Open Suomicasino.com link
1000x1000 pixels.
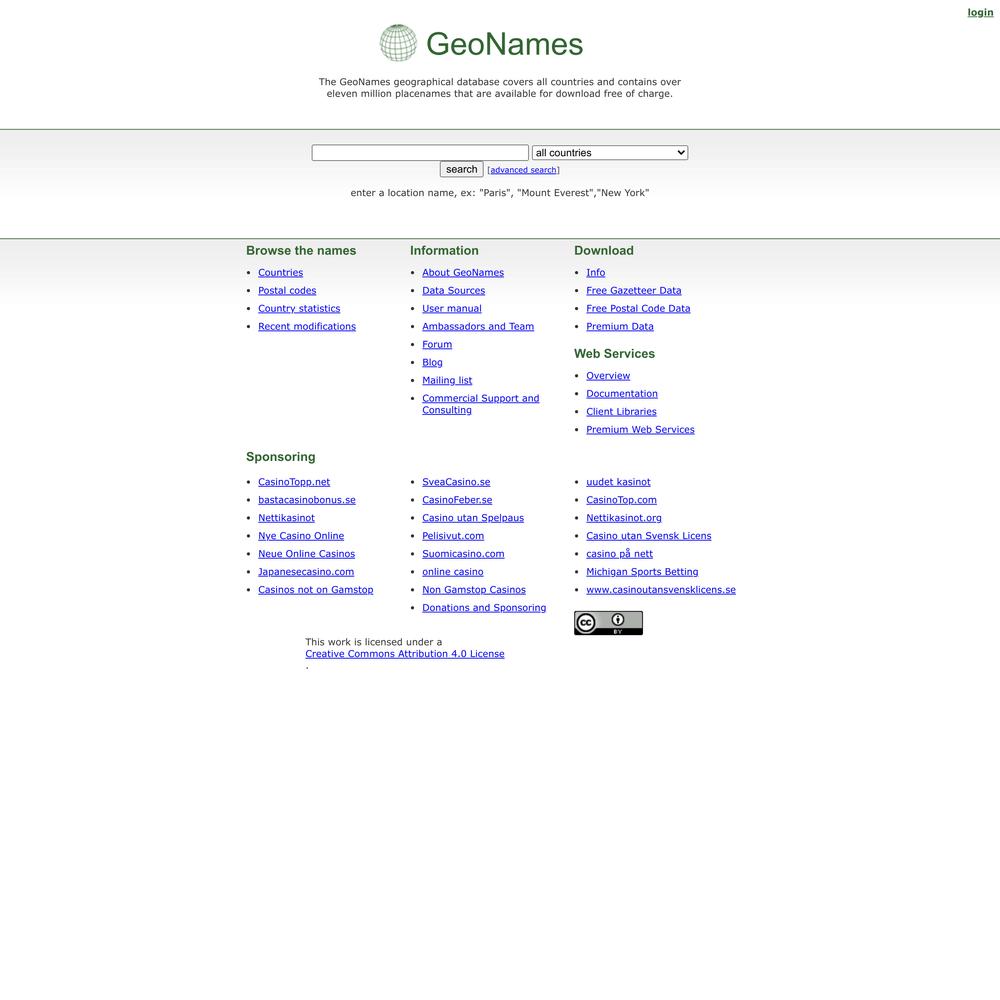coord(463,554)
